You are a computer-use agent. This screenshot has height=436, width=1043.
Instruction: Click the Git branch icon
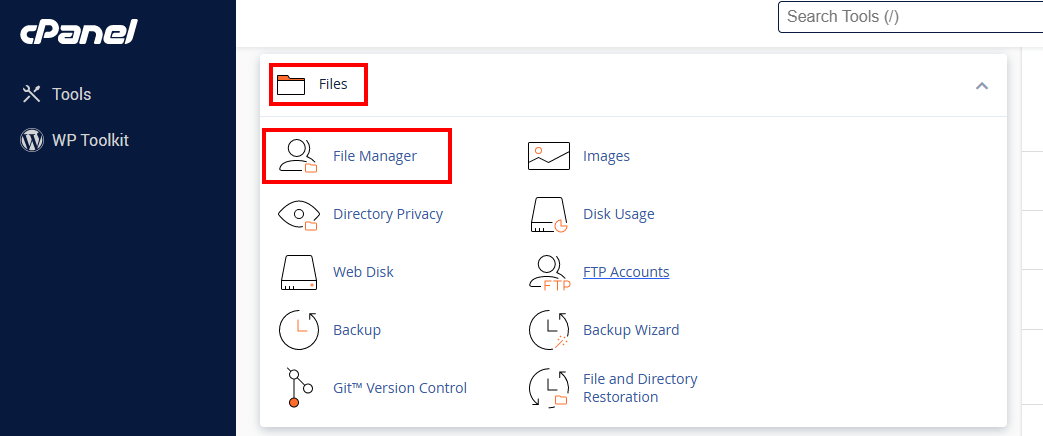pyautogui.click(x=299, y=387)
